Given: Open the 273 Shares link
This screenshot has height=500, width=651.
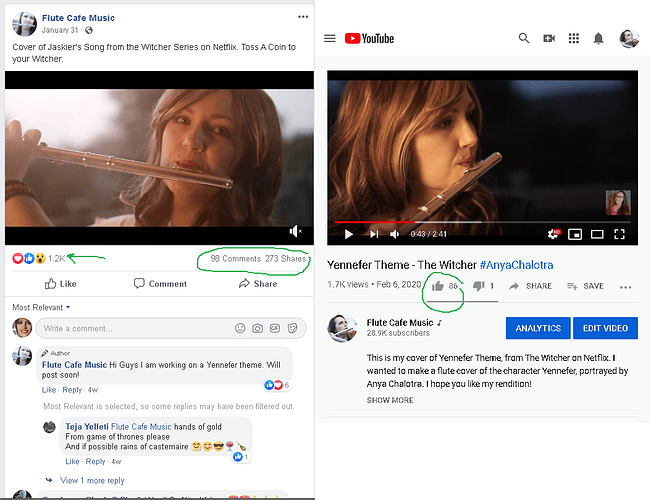Looking at the screenshot, I should [x=286, y=259].
